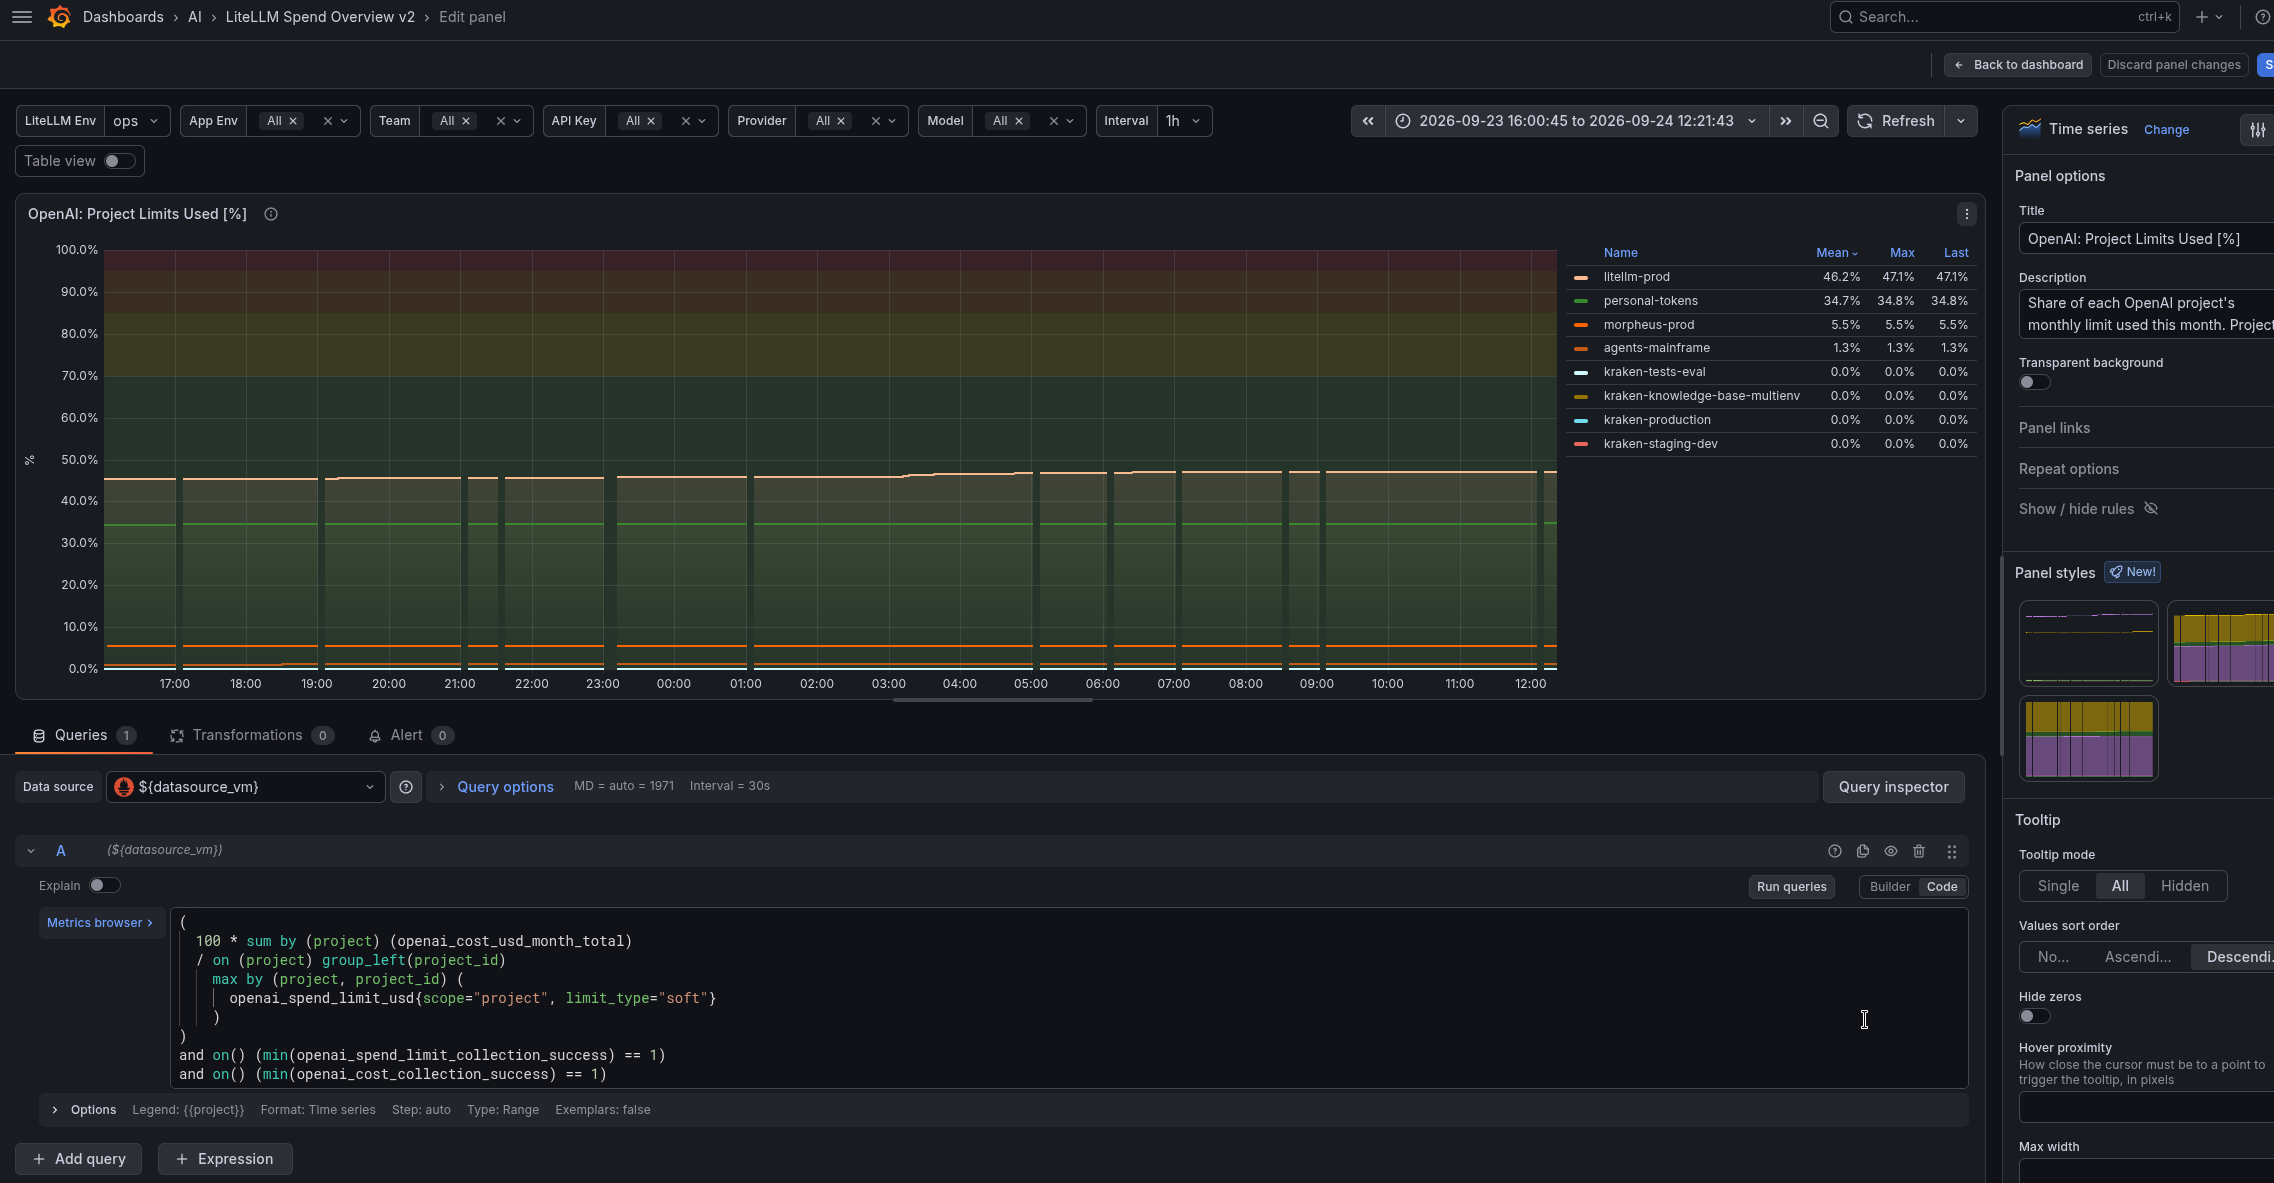
Task: Open data source help icon
Action: [x=406, y=787]
